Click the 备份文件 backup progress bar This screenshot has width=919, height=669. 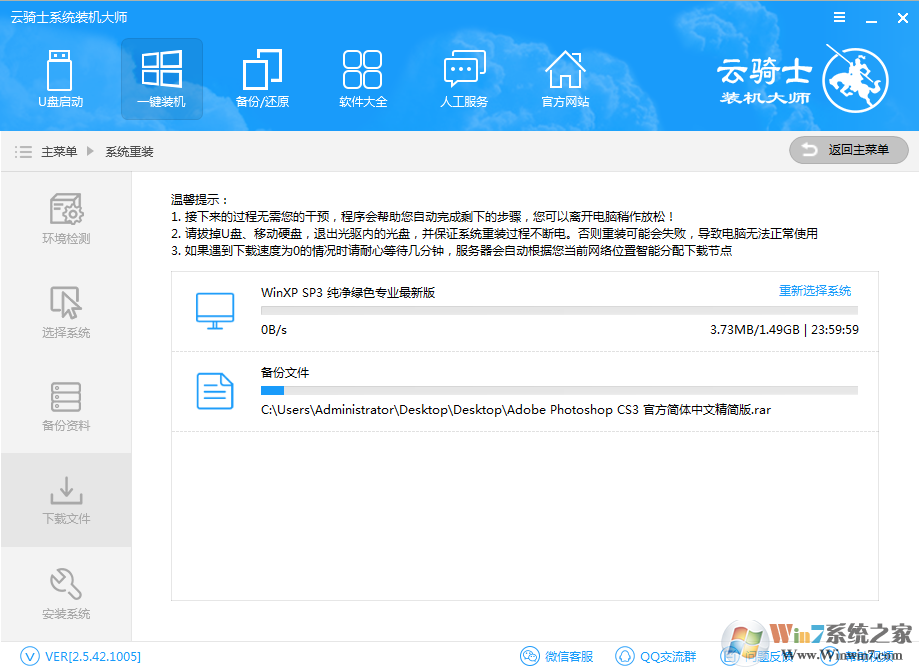tap(558, 391)
